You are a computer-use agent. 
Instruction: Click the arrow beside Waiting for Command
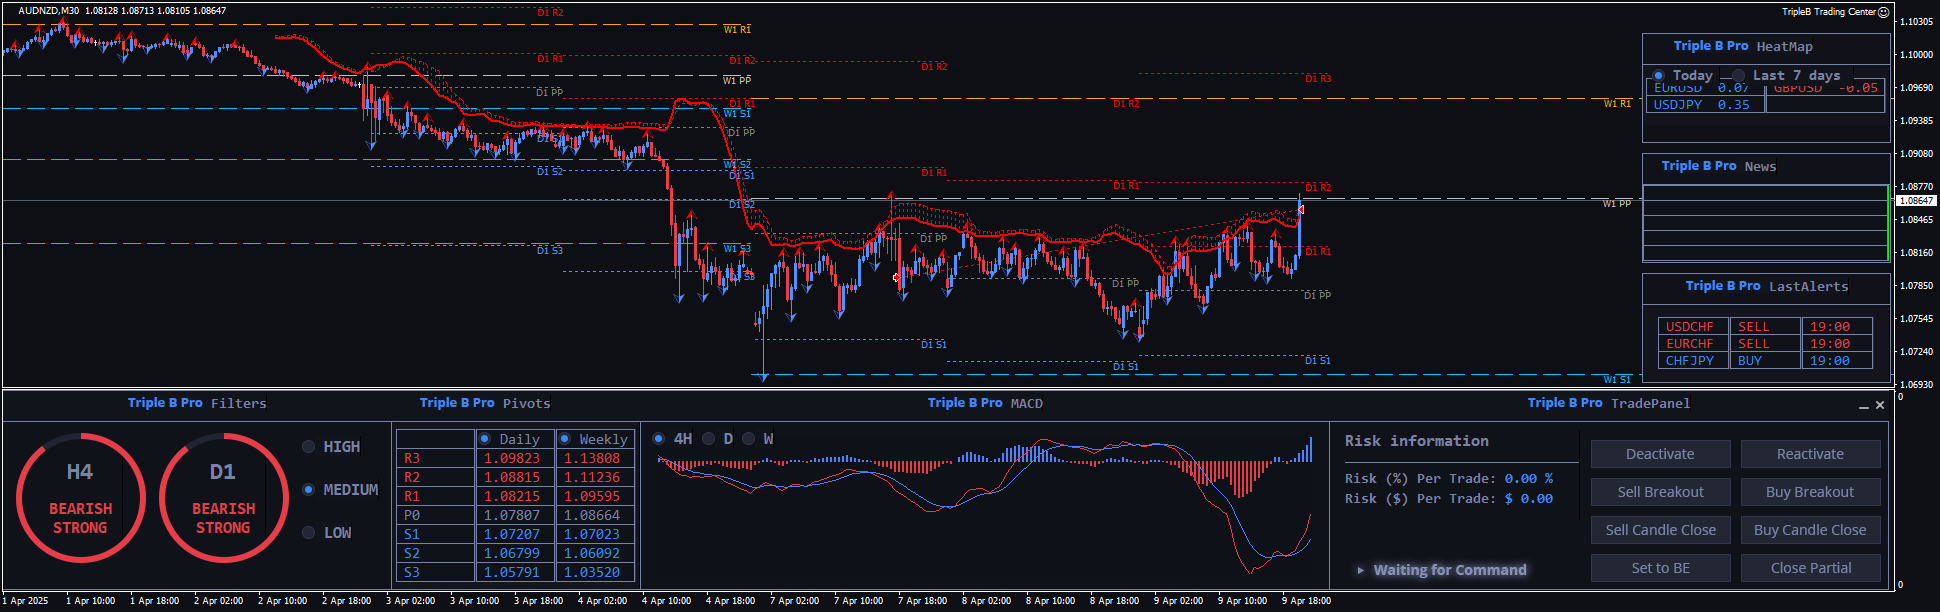(1360, 570)
